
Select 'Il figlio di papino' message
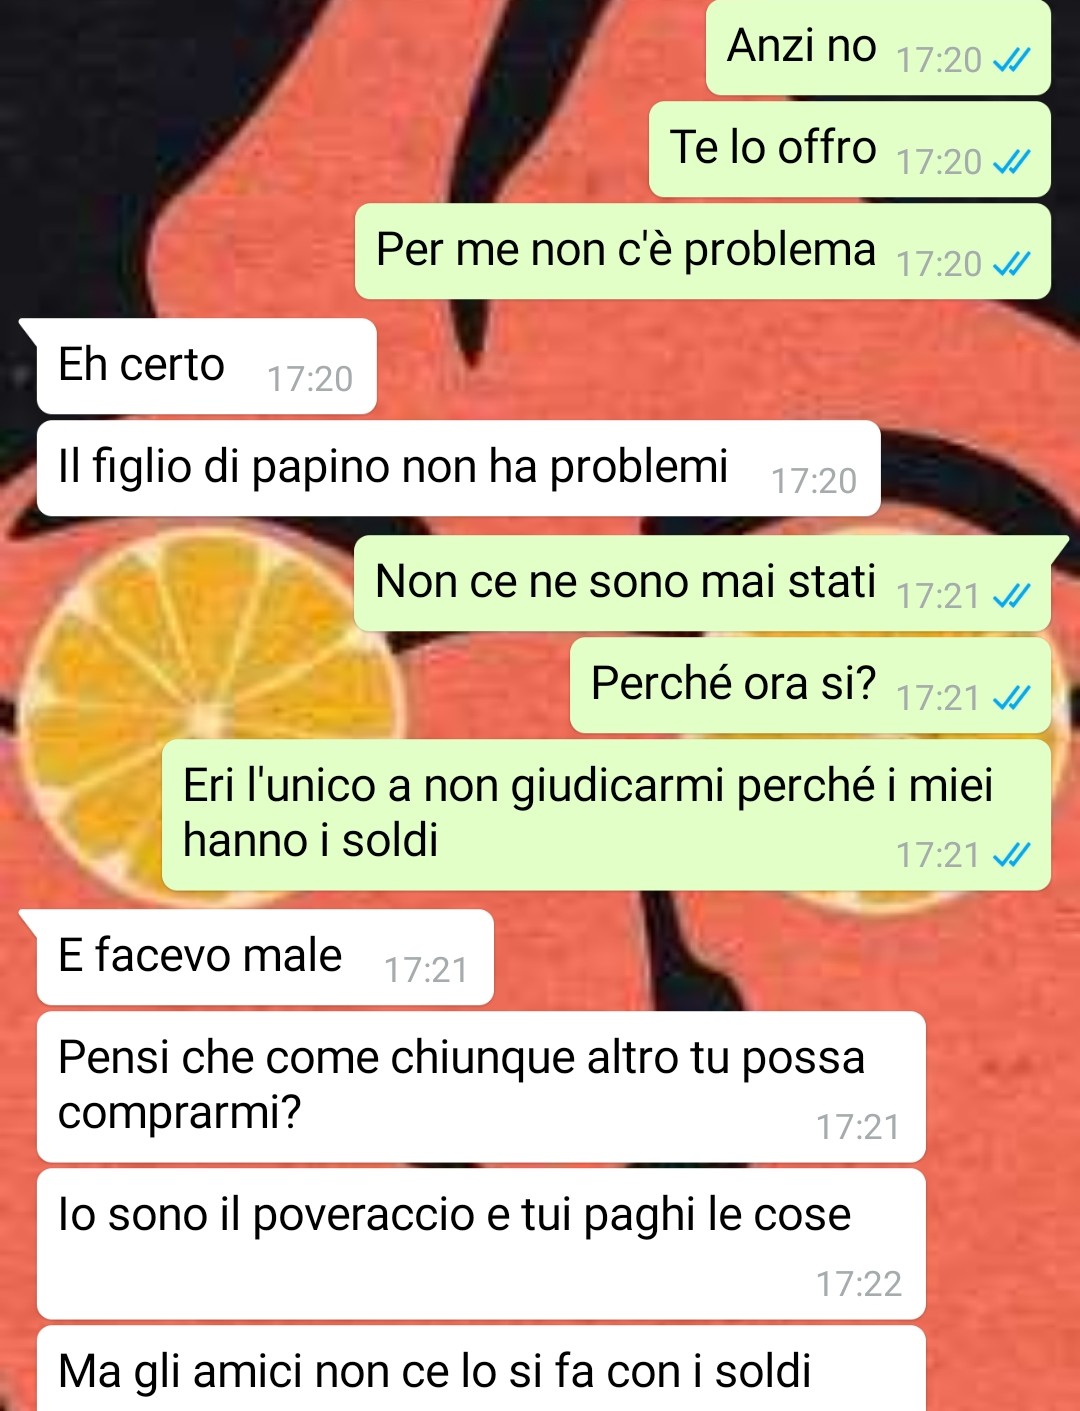click(x=458, y=468)
